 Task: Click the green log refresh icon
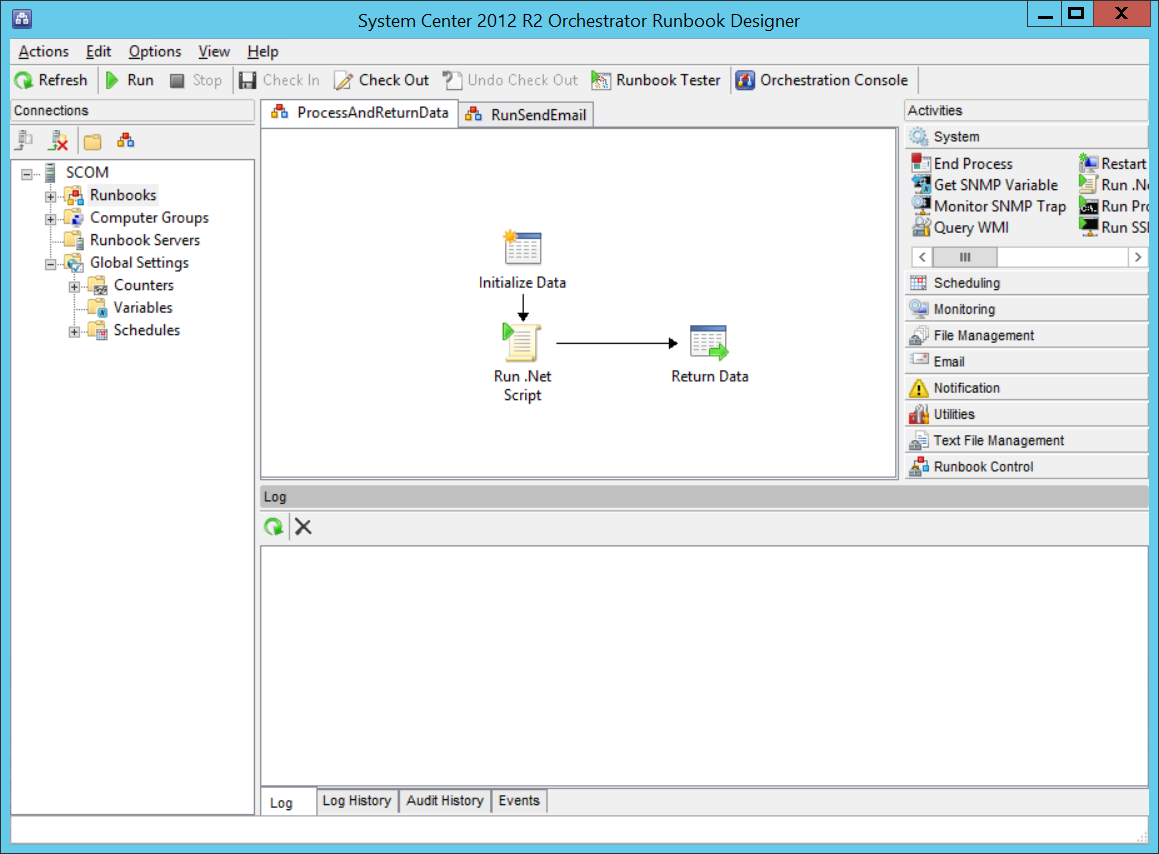[x=273, y=527]
